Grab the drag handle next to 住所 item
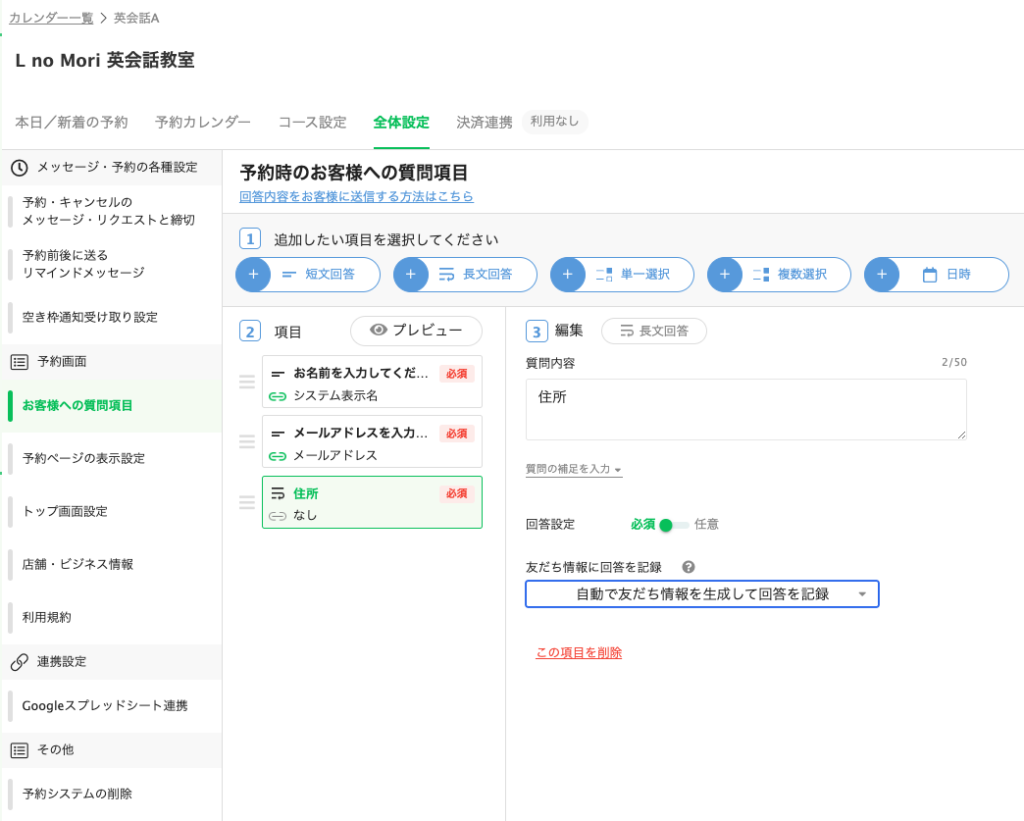1024x821 pixels. 247,502
